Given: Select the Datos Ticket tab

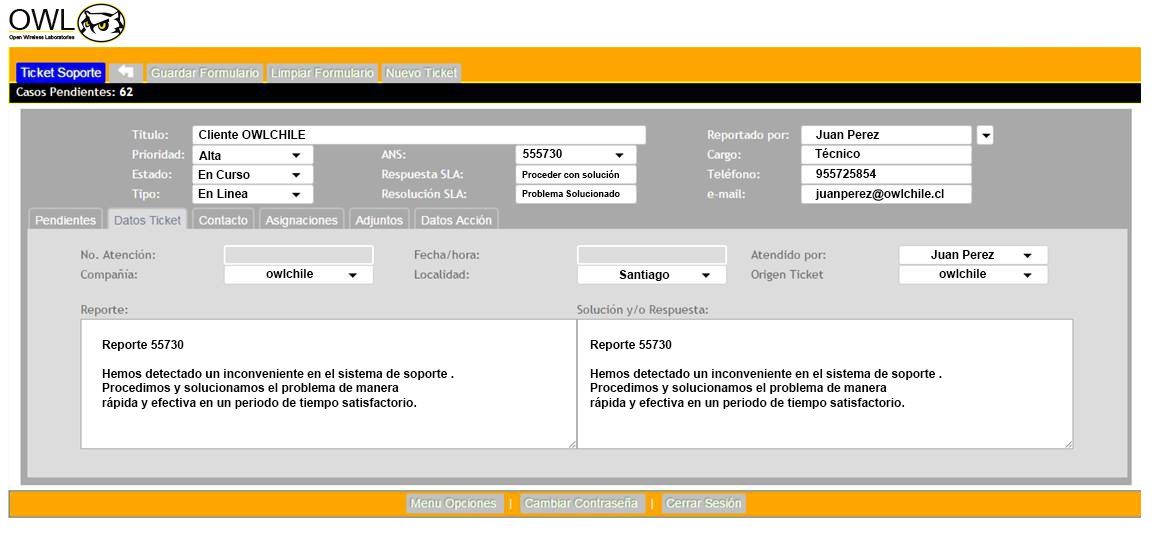Looking at the screenshot, I should pyautogui.click(x=148, y=220).
